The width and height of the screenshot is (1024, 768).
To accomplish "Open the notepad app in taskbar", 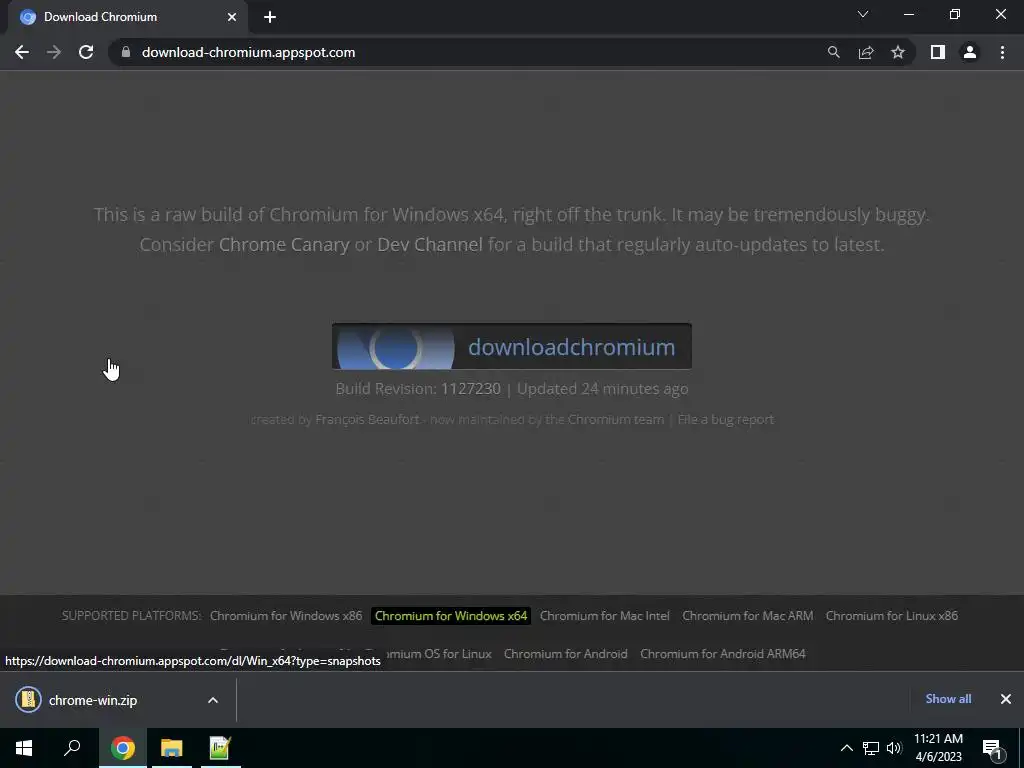I will click(219, 748).
